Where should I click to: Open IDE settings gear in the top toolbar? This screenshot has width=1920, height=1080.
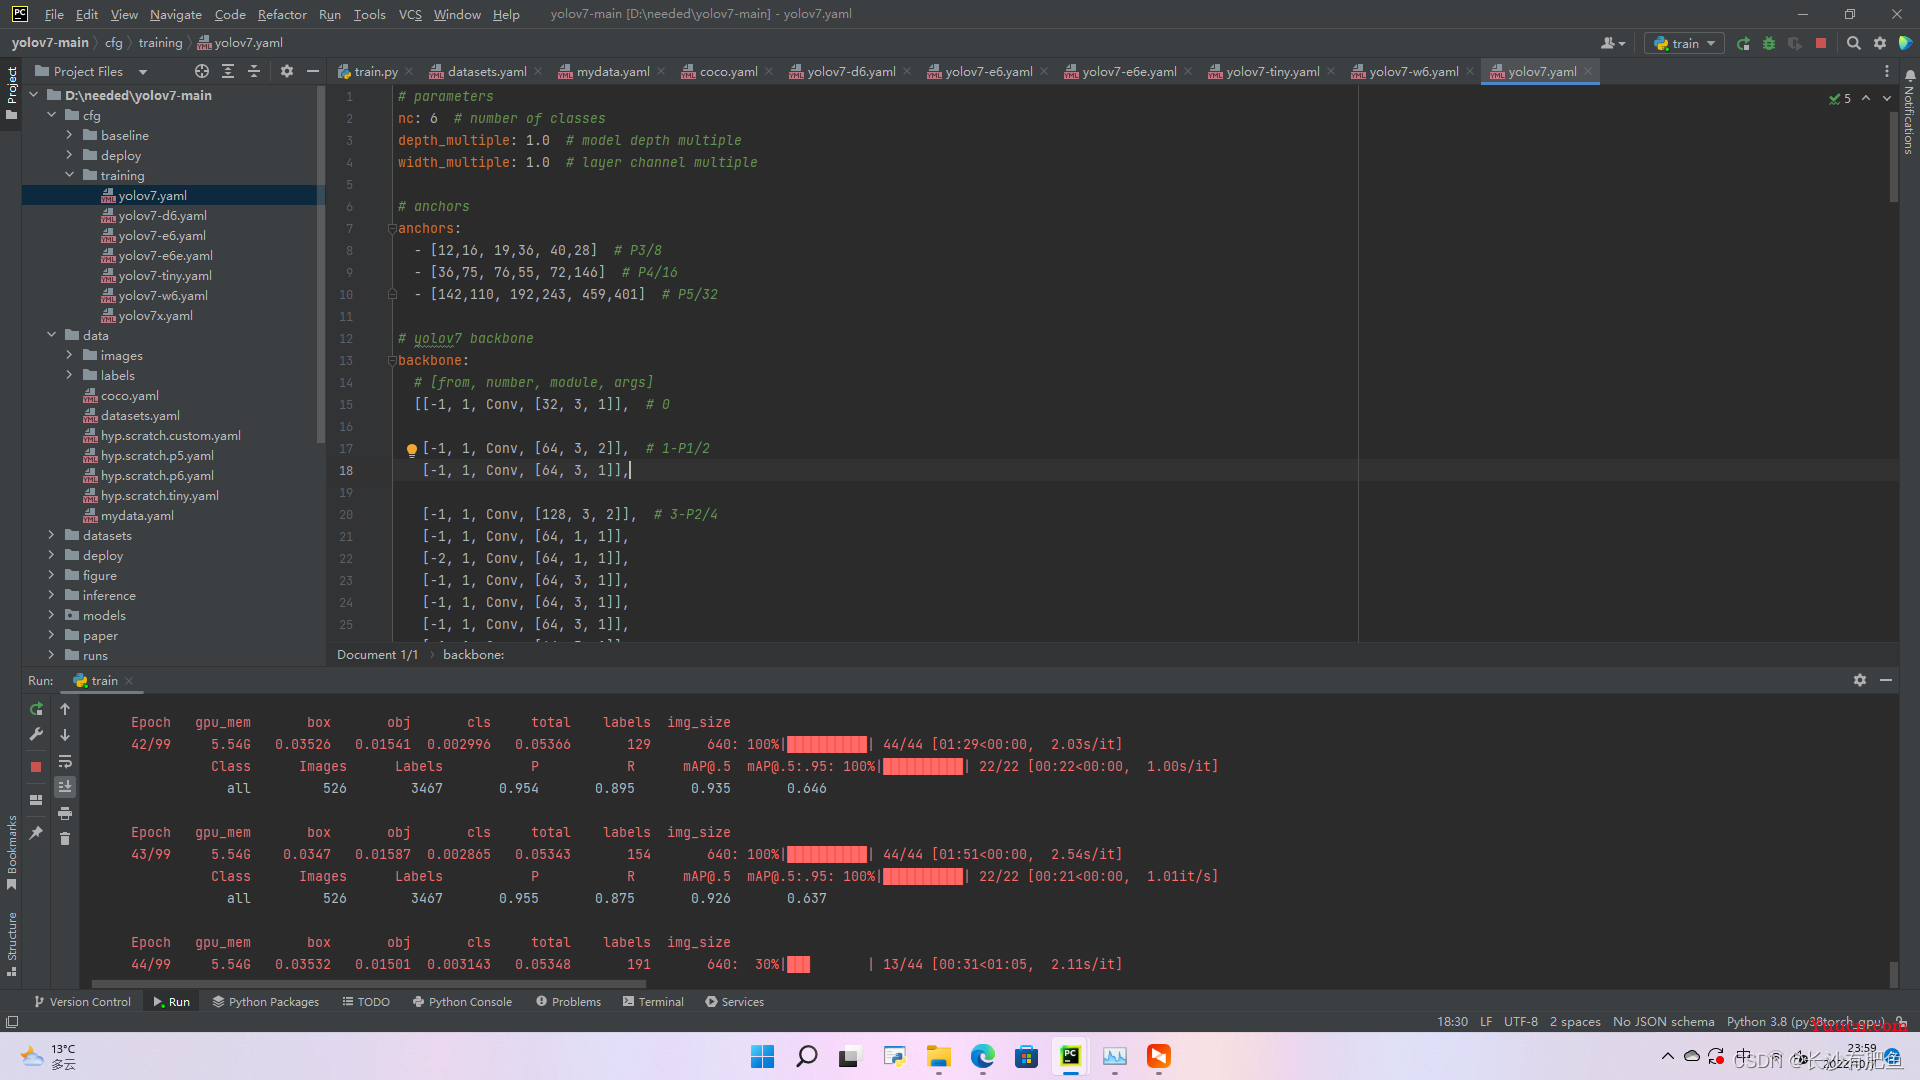point(1880,43)
